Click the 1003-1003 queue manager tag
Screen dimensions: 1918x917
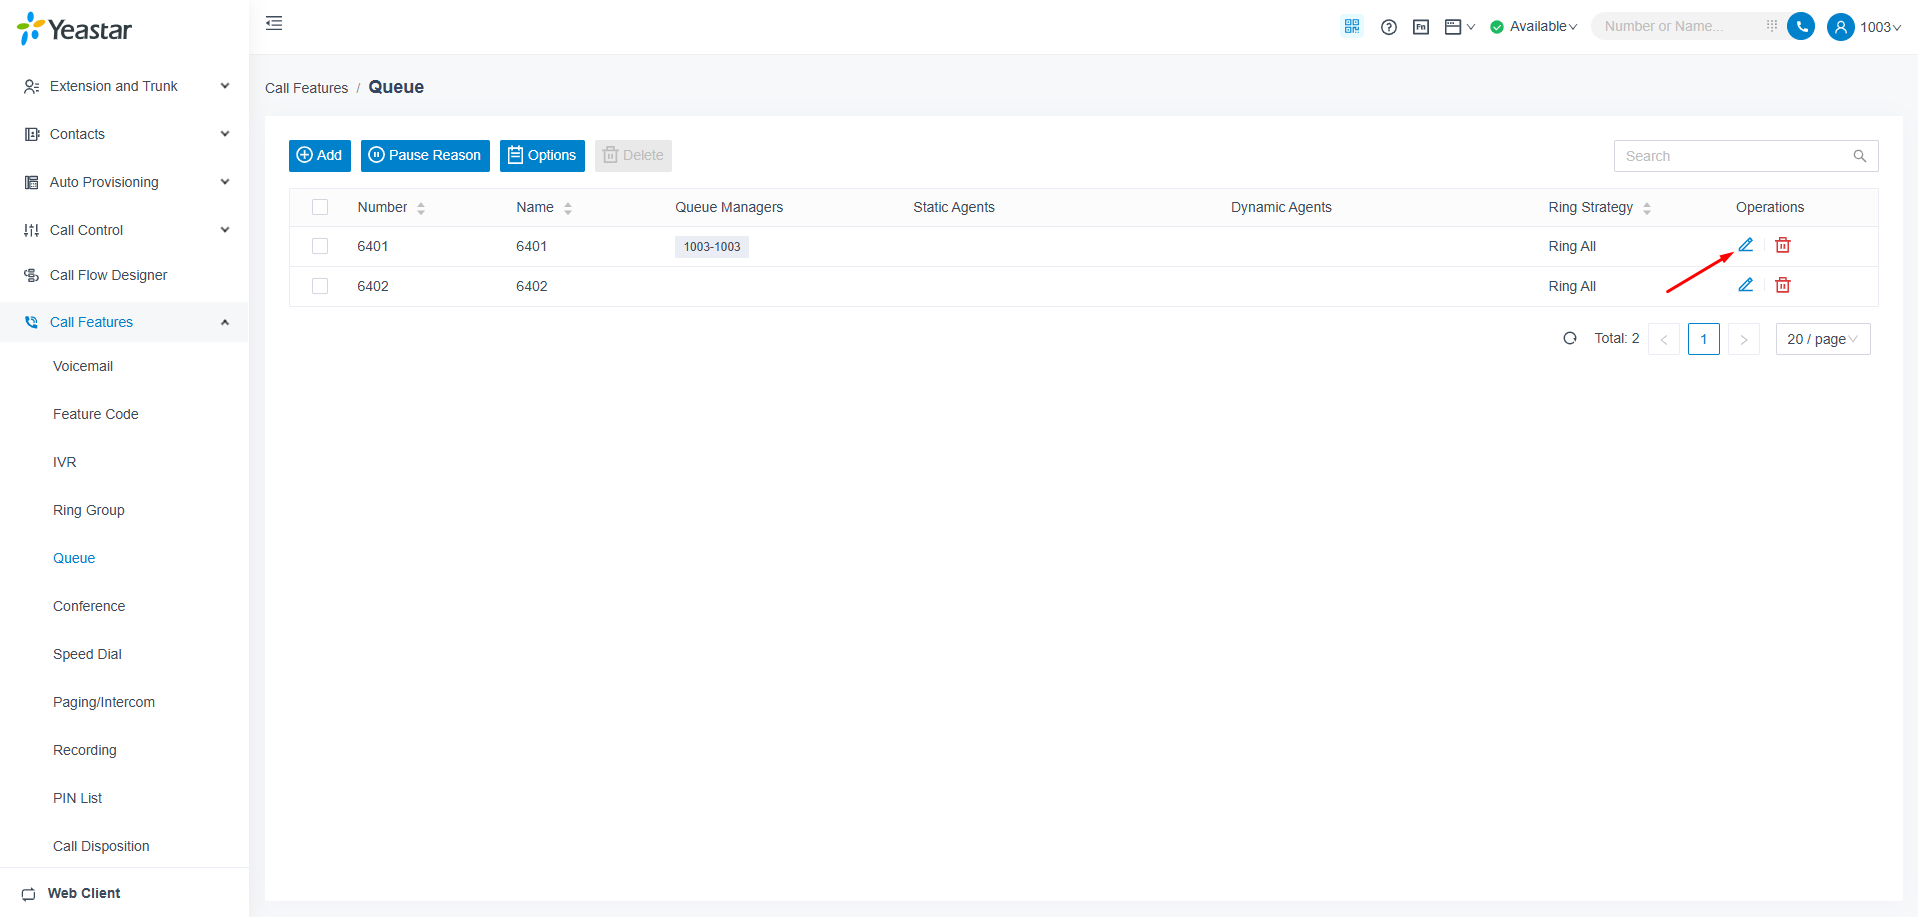pos(712,247)
